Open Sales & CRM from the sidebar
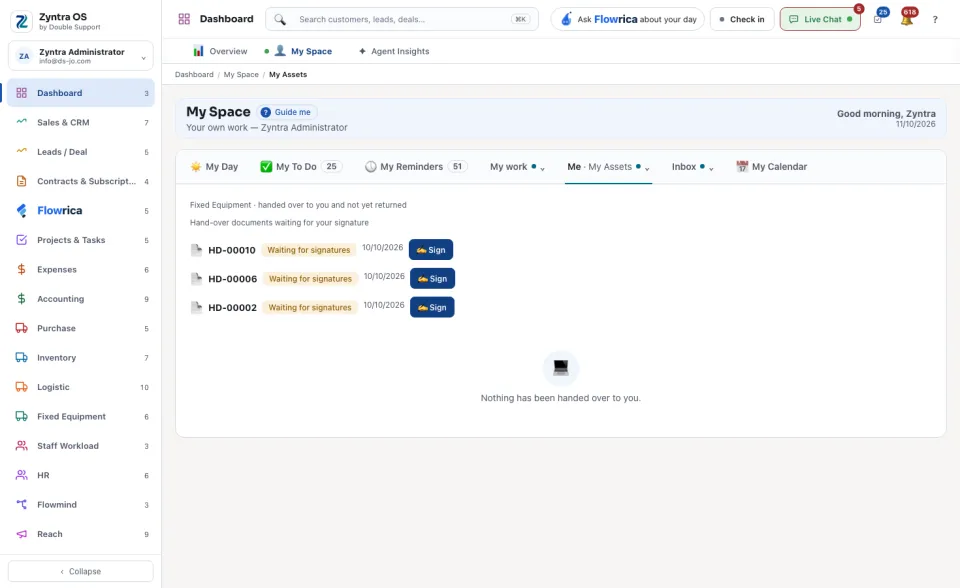 [x=81, y=122]
